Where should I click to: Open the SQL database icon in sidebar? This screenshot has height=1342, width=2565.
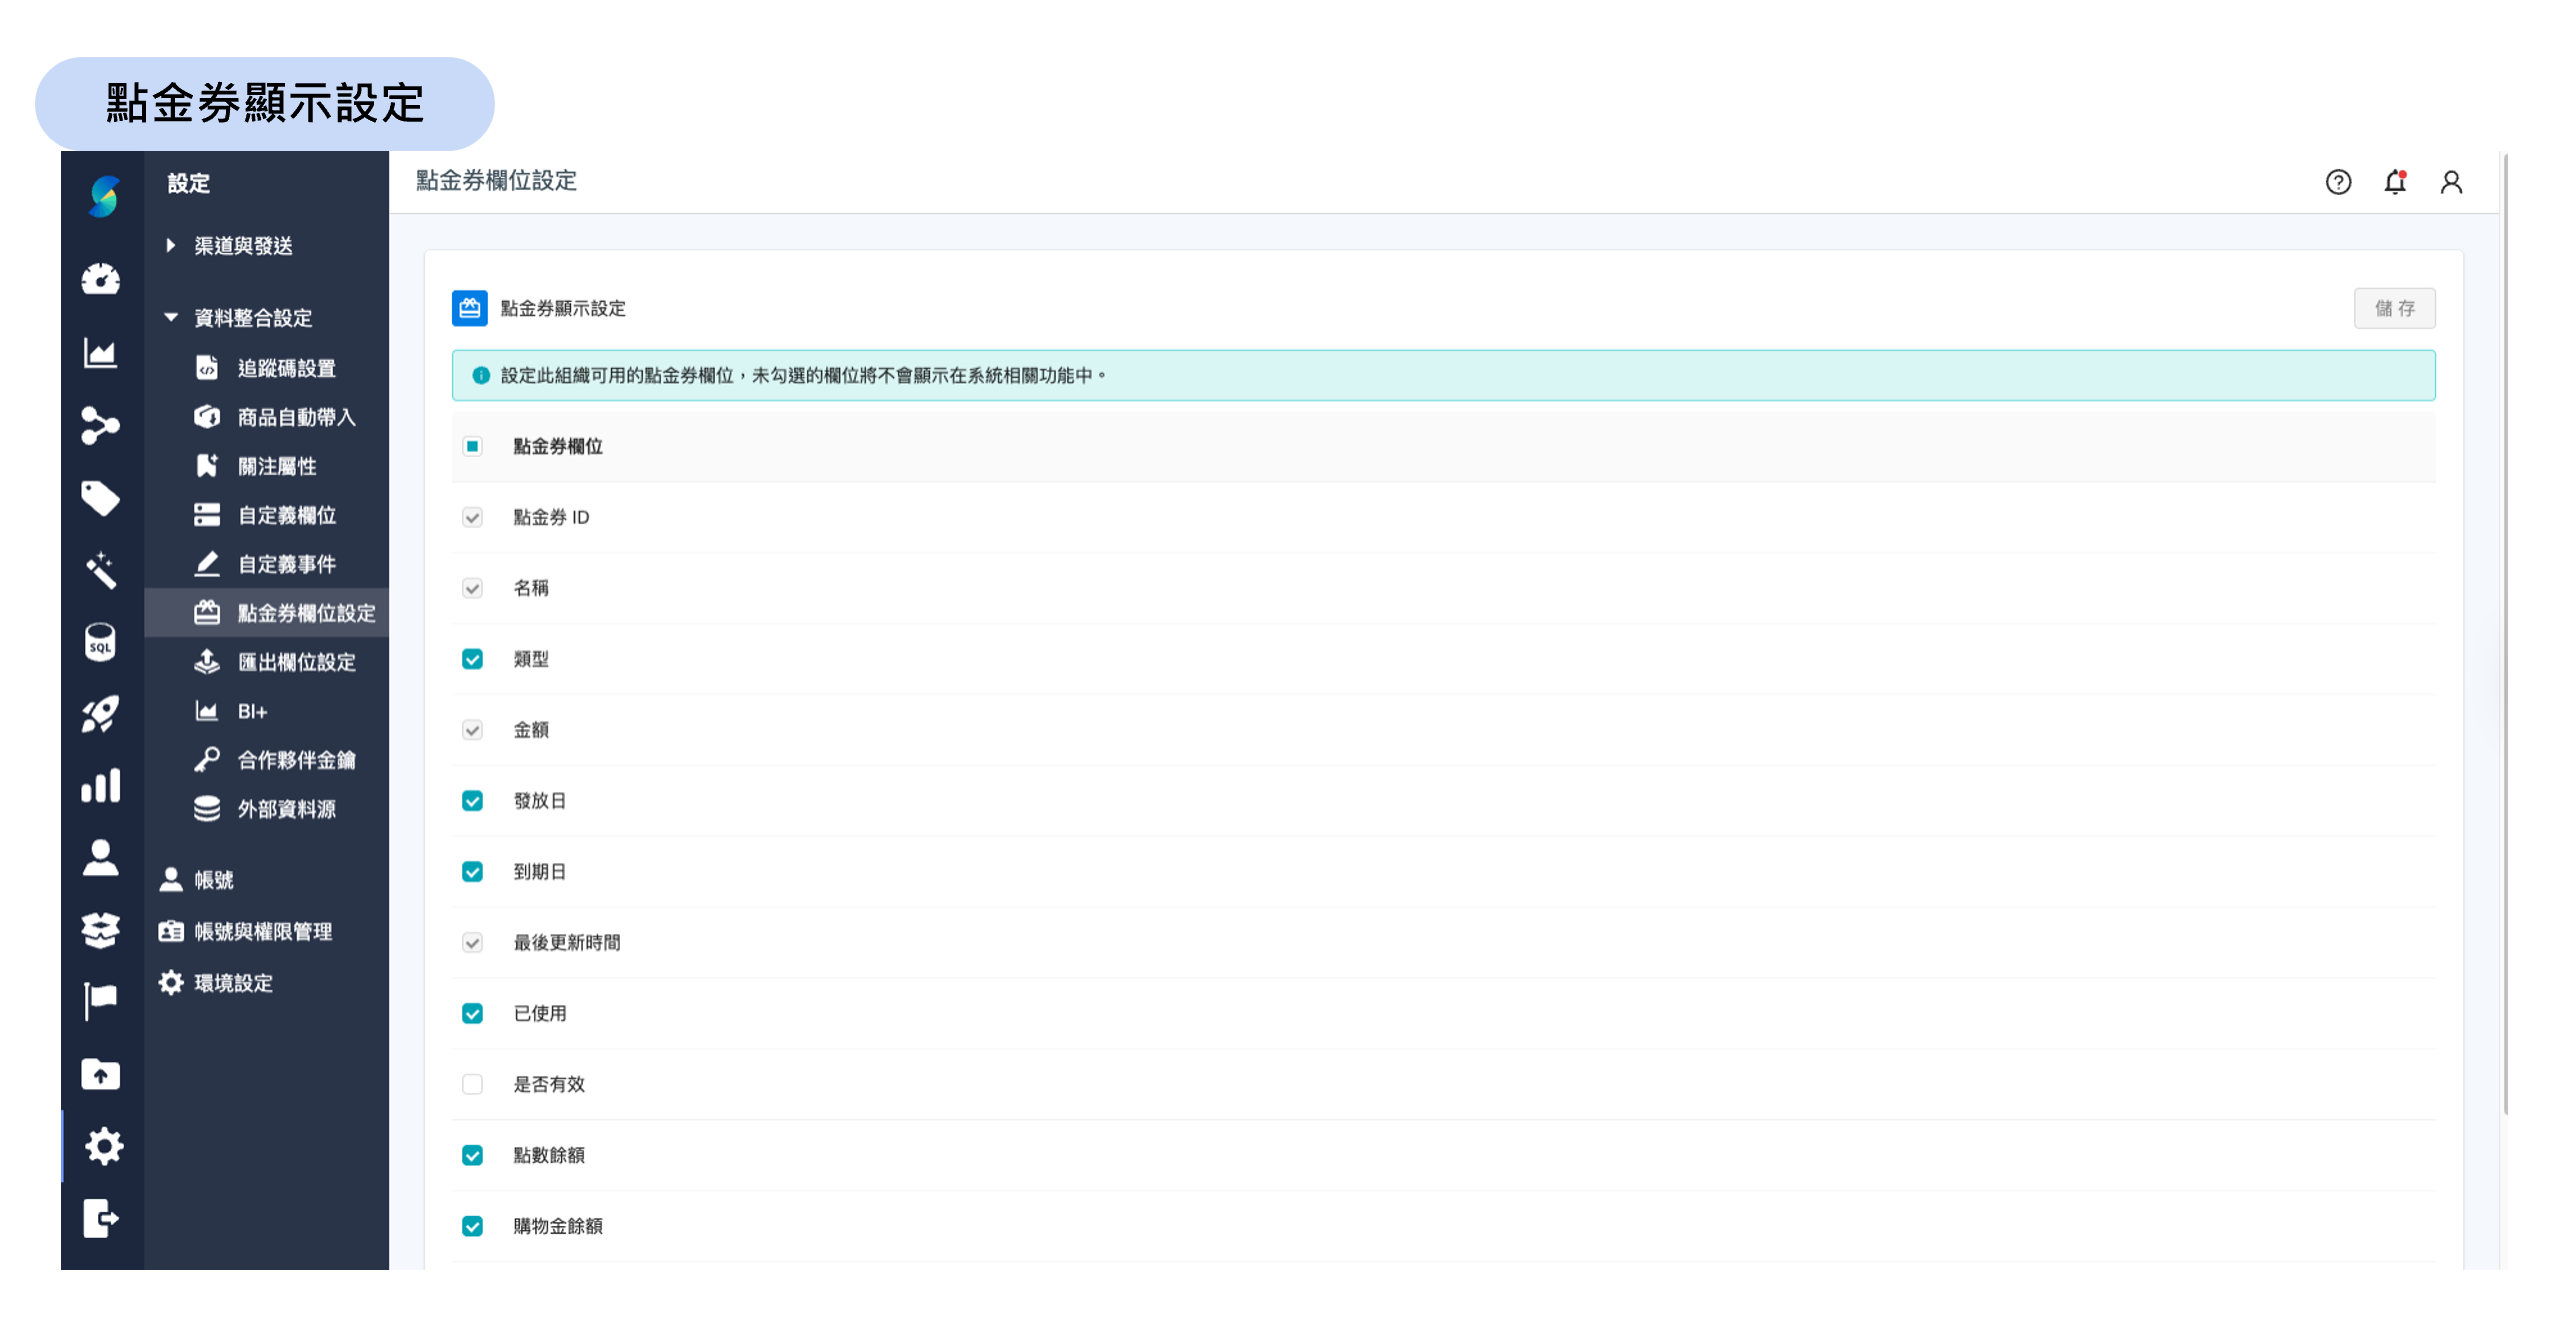[x=101, y=642]
